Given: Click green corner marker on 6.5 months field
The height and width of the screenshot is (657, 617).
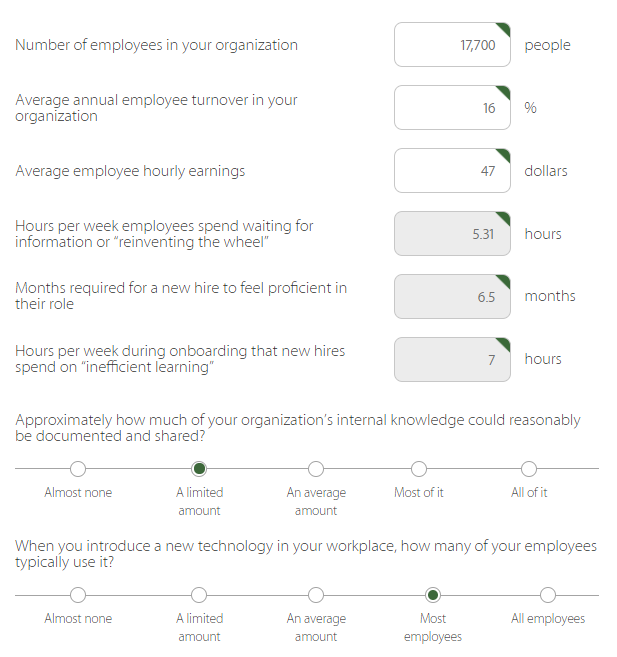Looking at the screenshot, I should (504, 280).
